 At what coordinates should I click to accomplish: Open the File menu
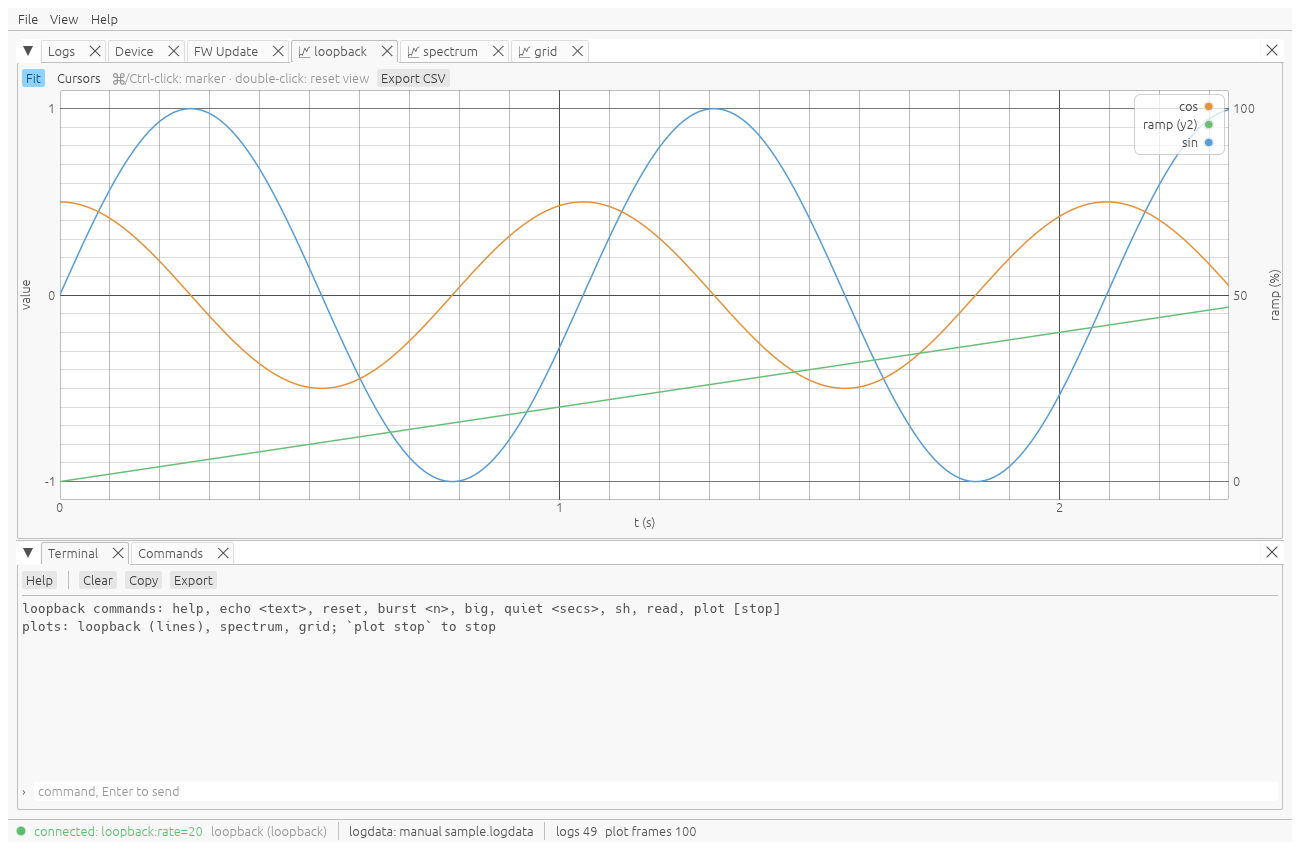pyautogui.click(x=28, y=19)
